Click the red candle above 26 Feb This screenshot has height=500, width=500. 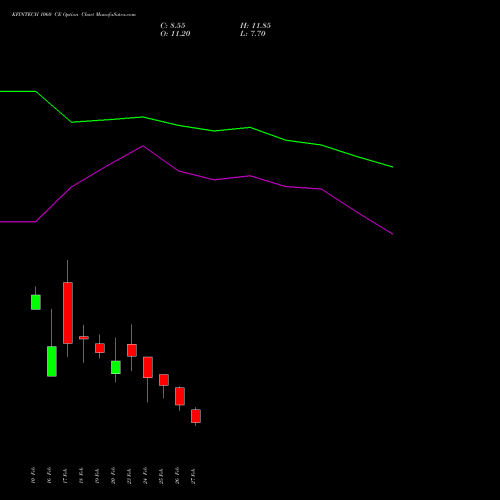[x=180, y=396]
